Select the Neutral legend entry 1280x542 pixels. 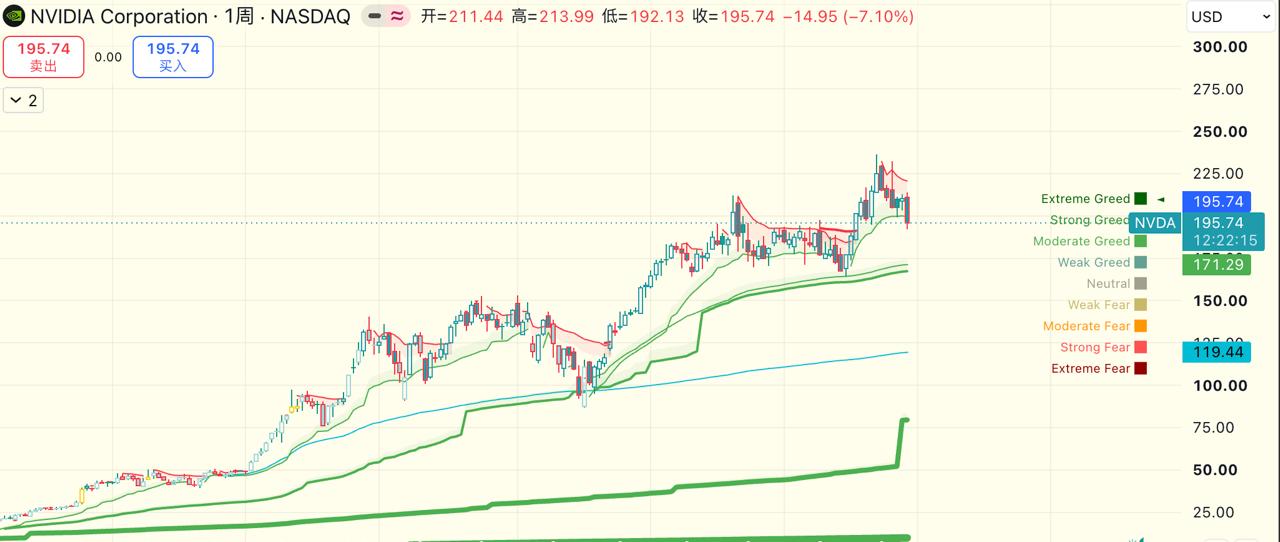coord(1116,284)
